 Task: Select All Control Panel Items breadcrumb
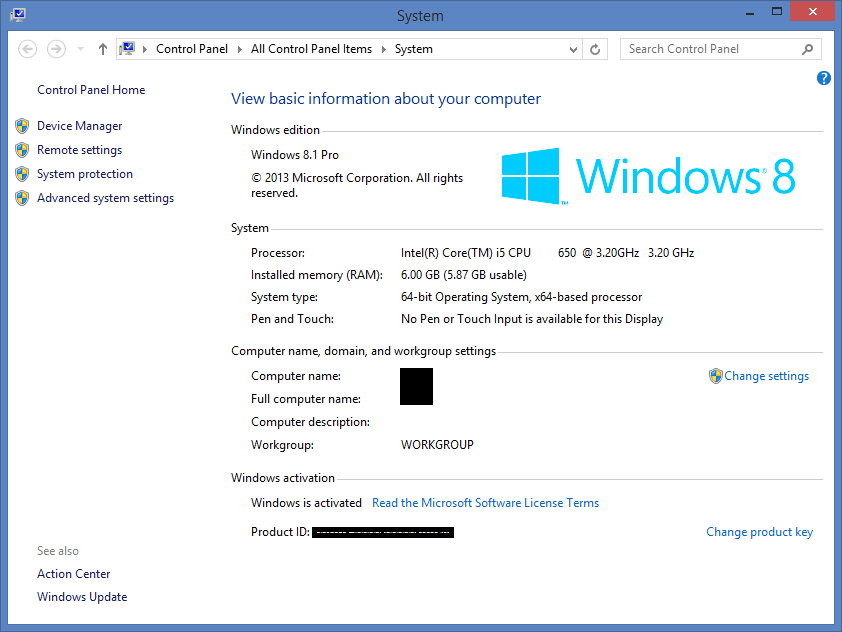tap(311, 49)
